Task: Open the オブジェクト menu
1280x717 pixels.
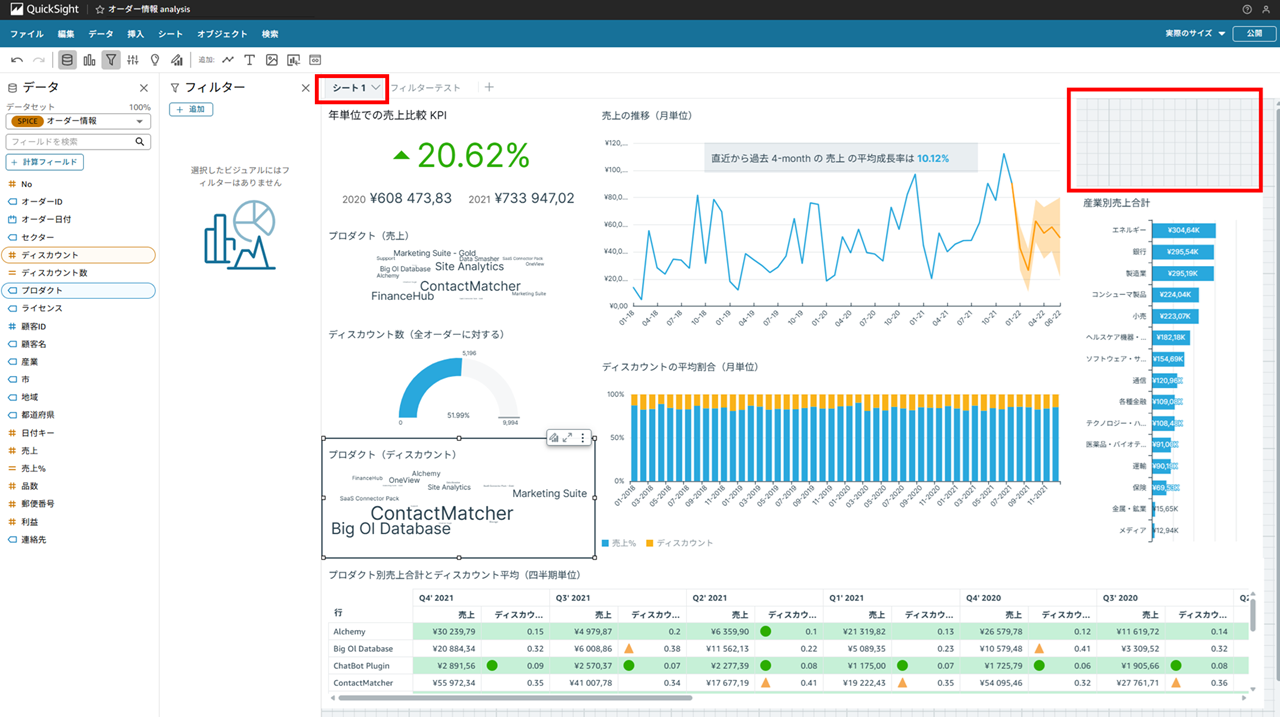Action: [223, 34]
